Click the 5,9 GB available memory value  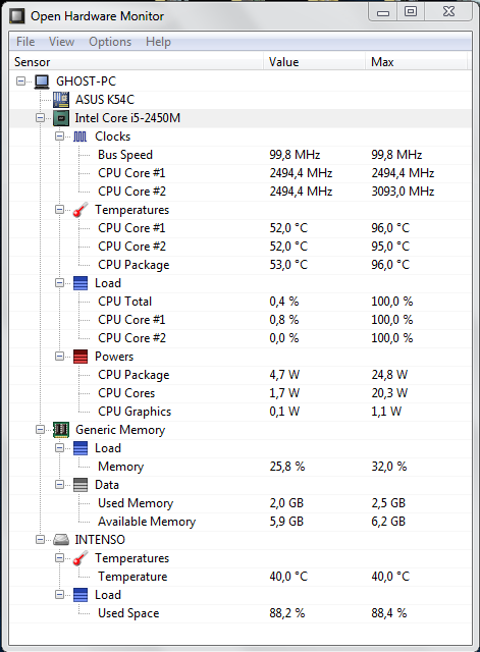click(x=286, y=521)
